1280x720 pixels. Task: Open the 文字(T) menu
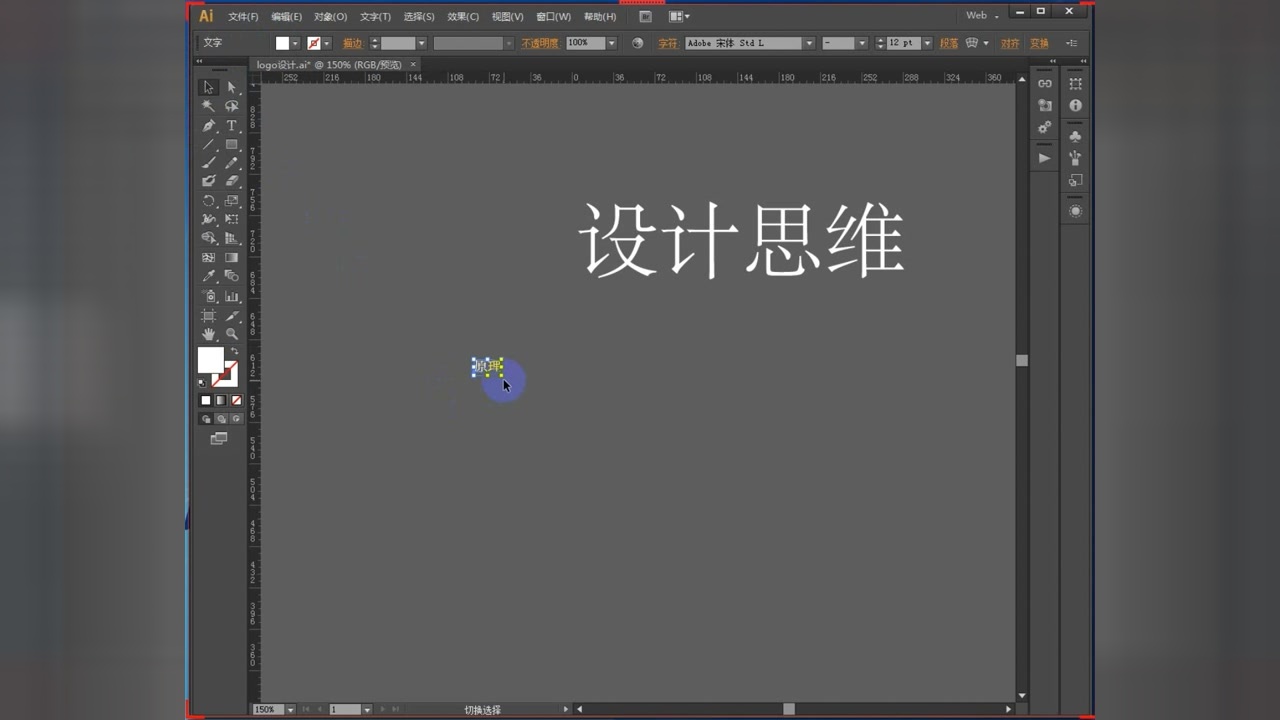click(375, 17)
